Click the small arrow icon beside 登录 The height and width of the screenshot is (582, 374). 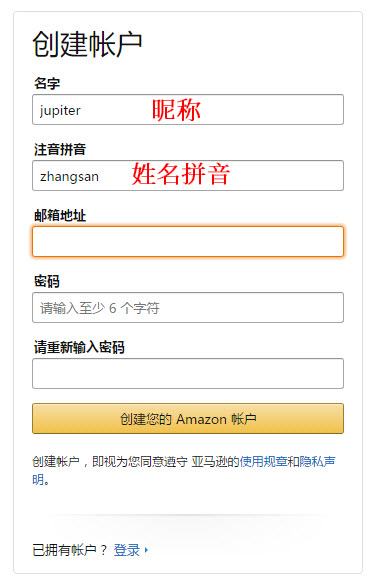click(146, 550)
